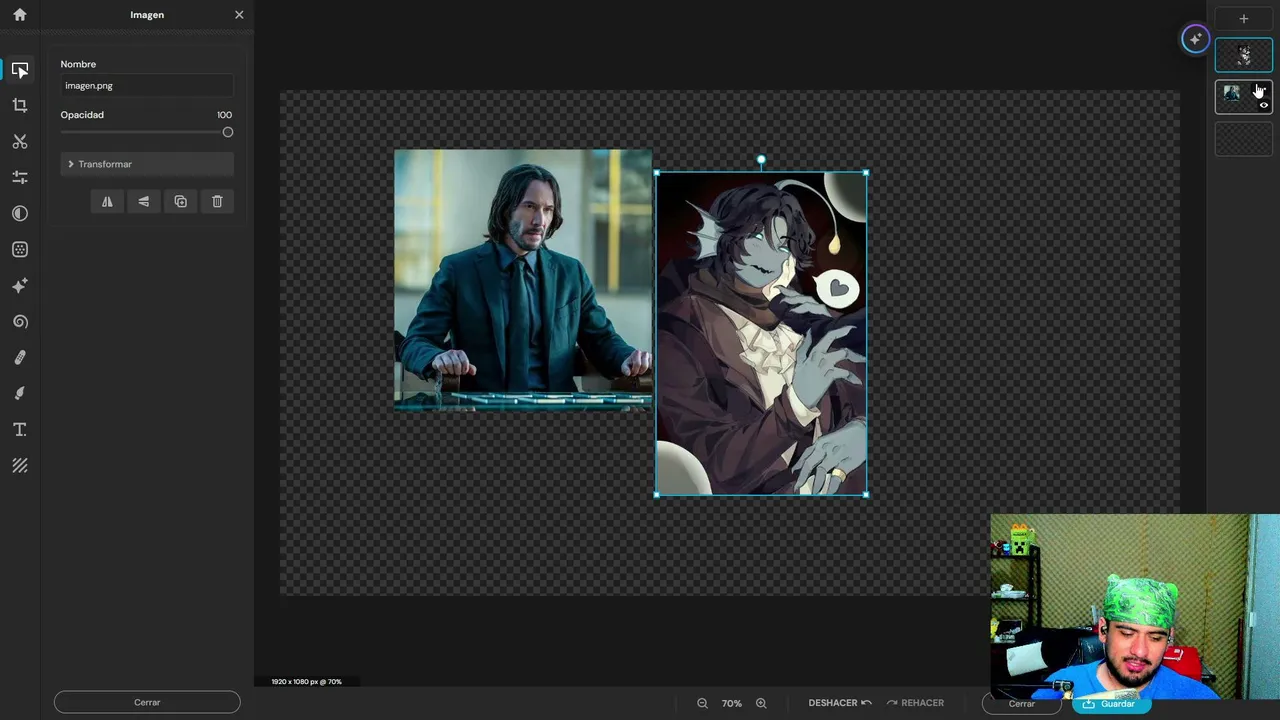Flip the image vertically
The image size is (1280, 720).
point(144,201)
